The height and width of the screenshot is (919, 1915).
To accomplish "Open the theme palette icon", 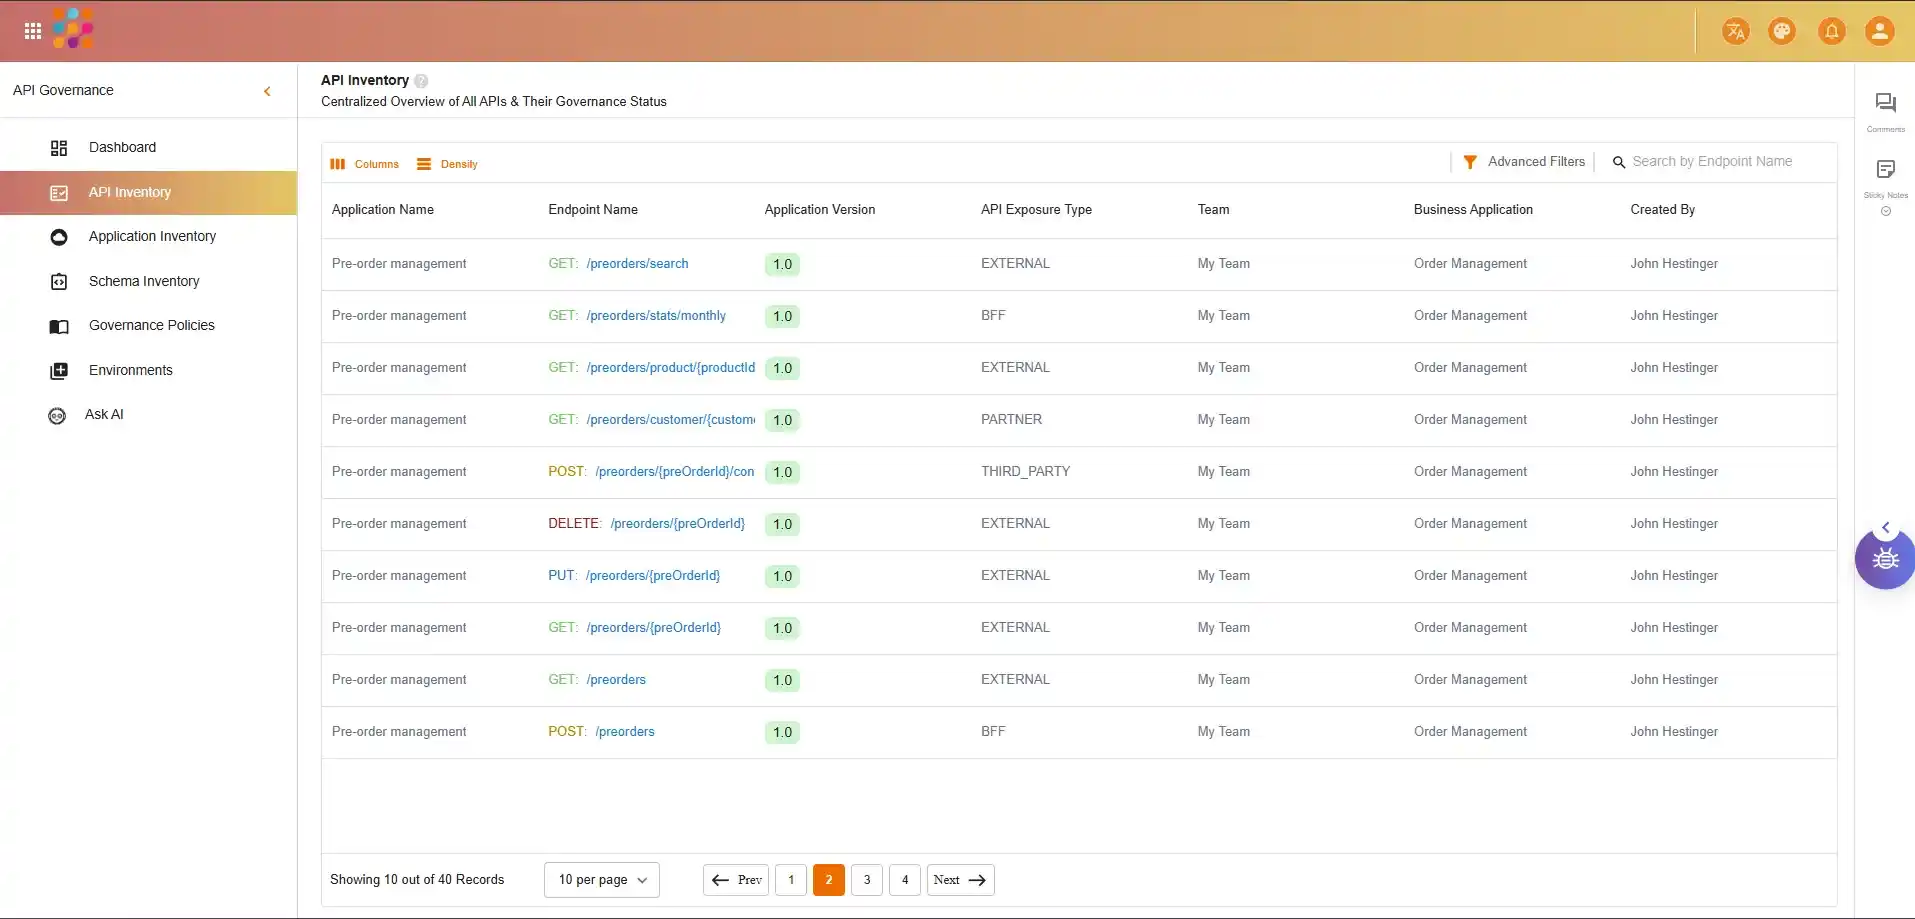I will pyautogui.click(x=1782, y=32).
